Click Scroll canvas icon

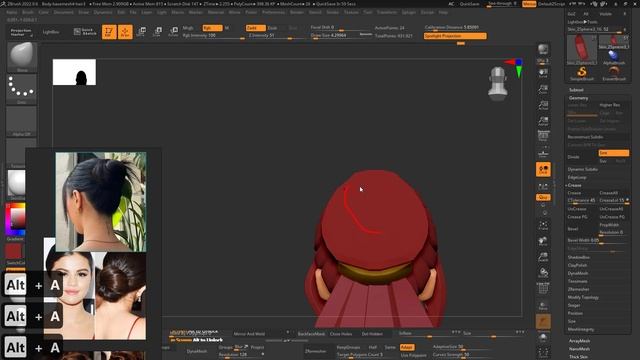pos(543,73)
